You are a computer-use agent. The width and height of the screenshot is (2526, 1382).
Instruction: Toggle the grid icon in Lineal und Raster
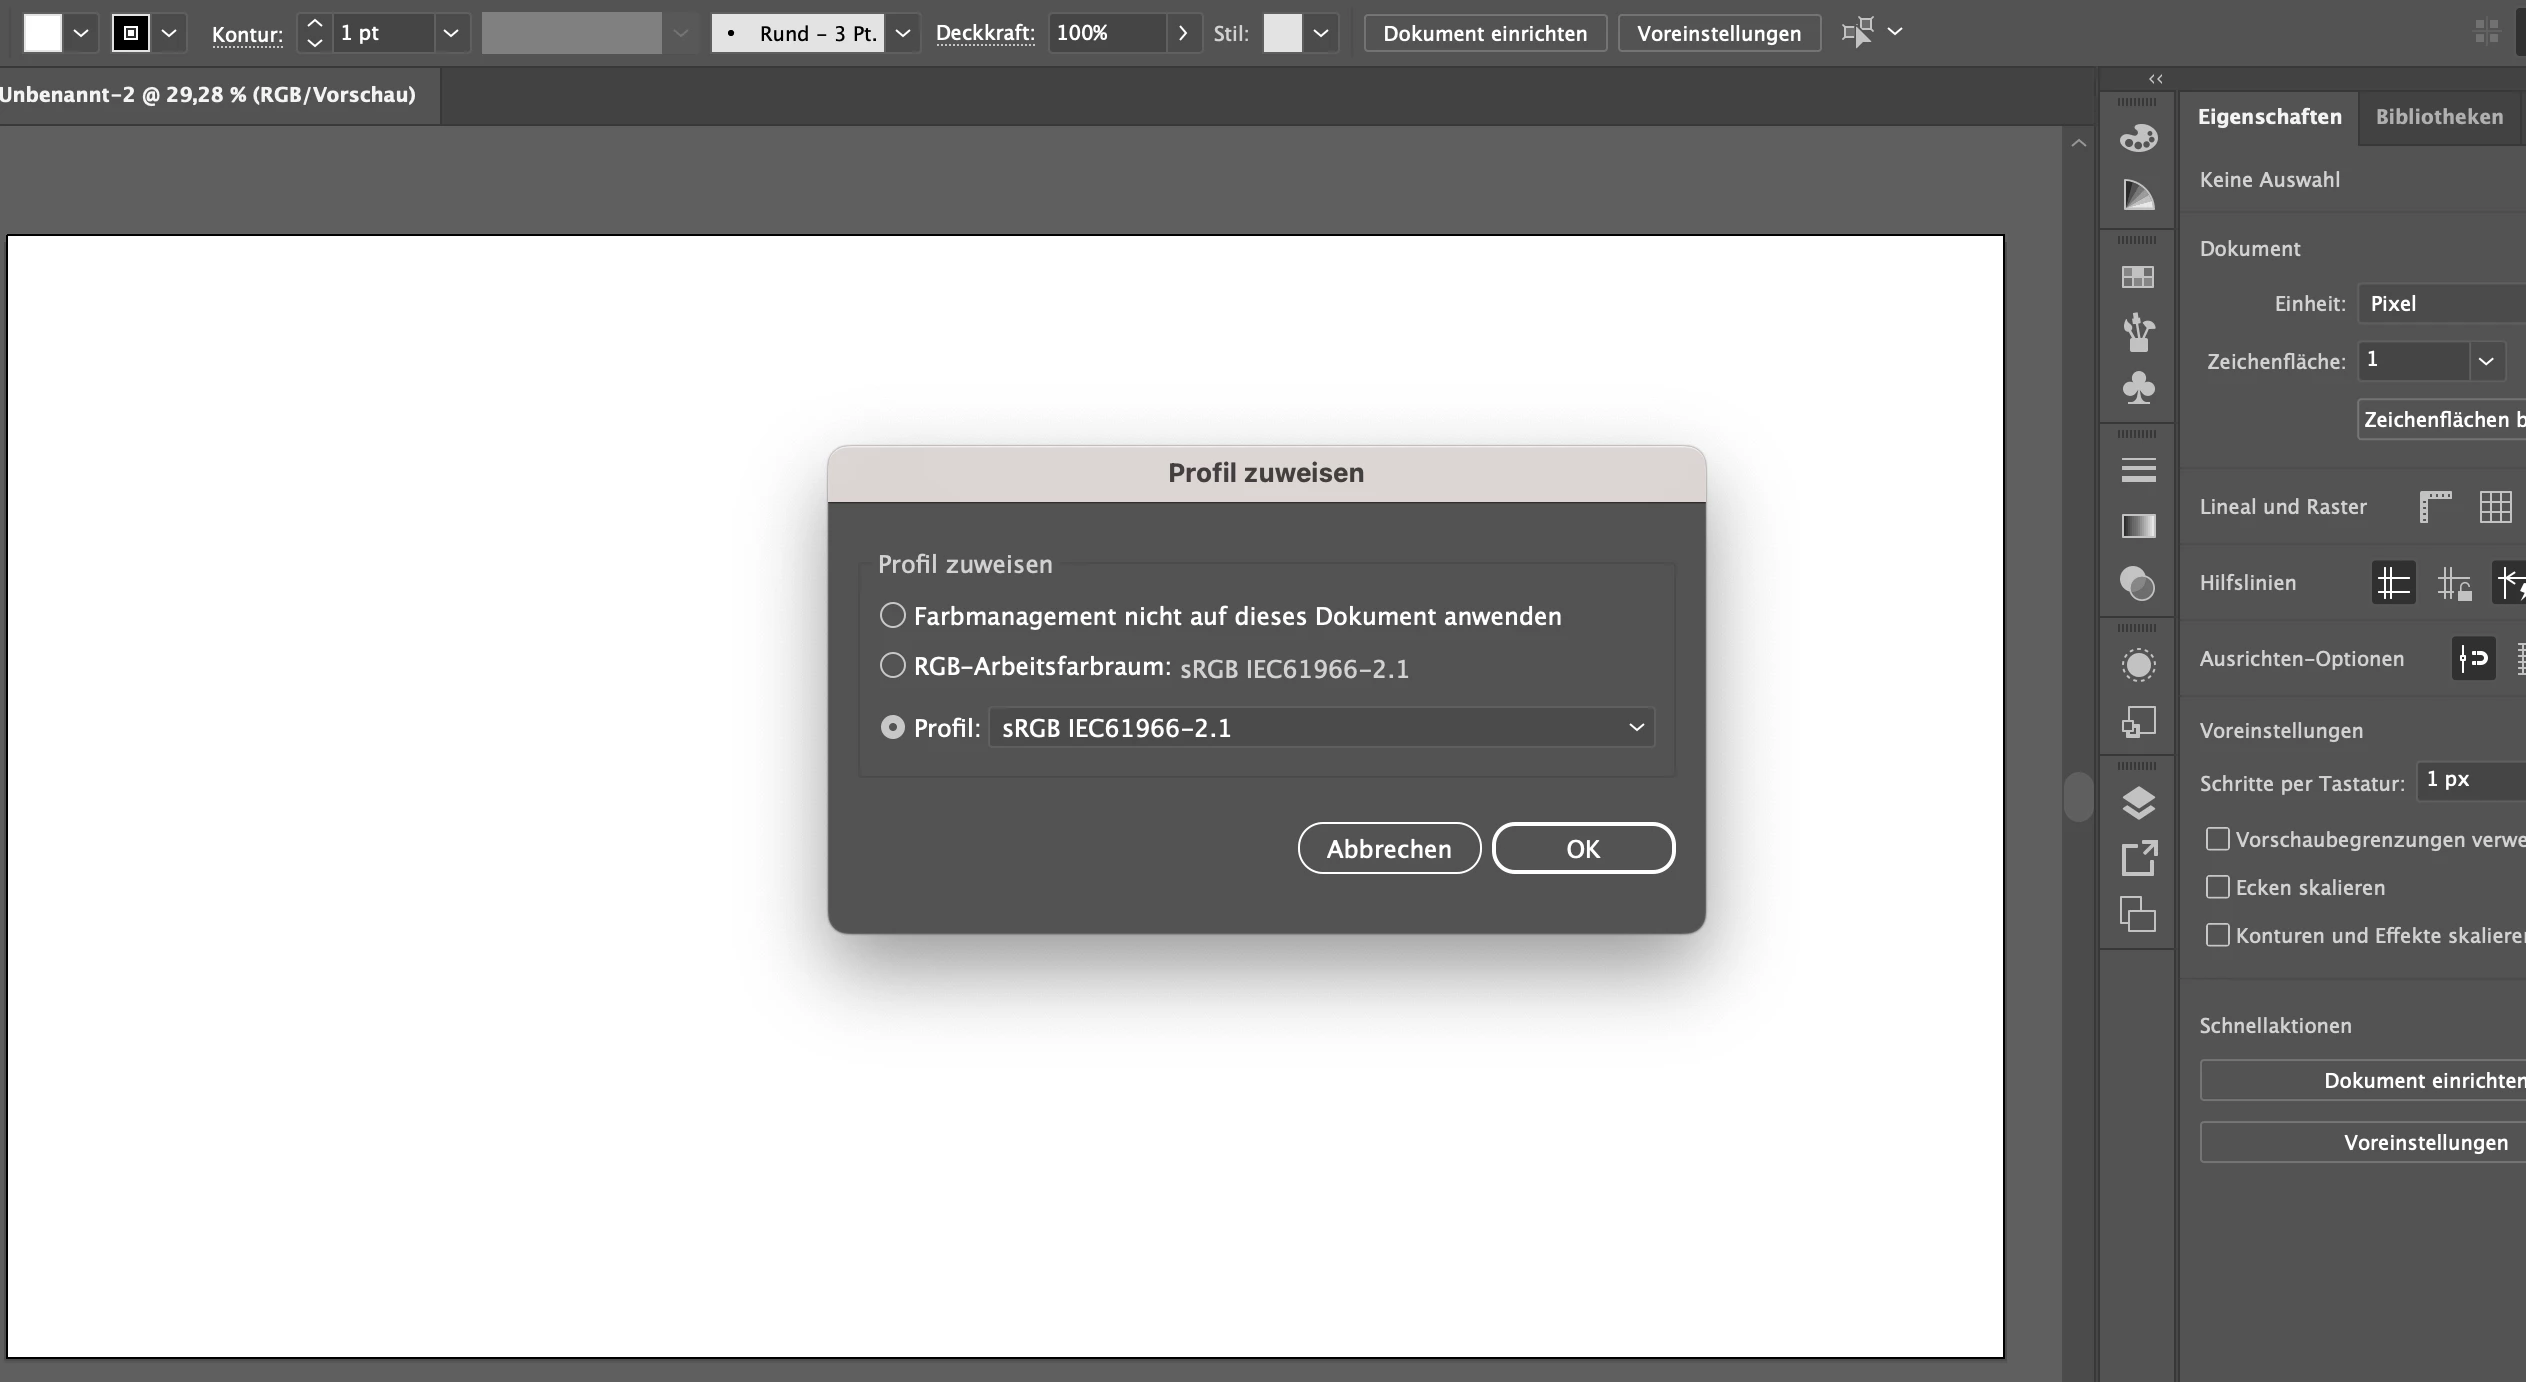coord(2495,507)
